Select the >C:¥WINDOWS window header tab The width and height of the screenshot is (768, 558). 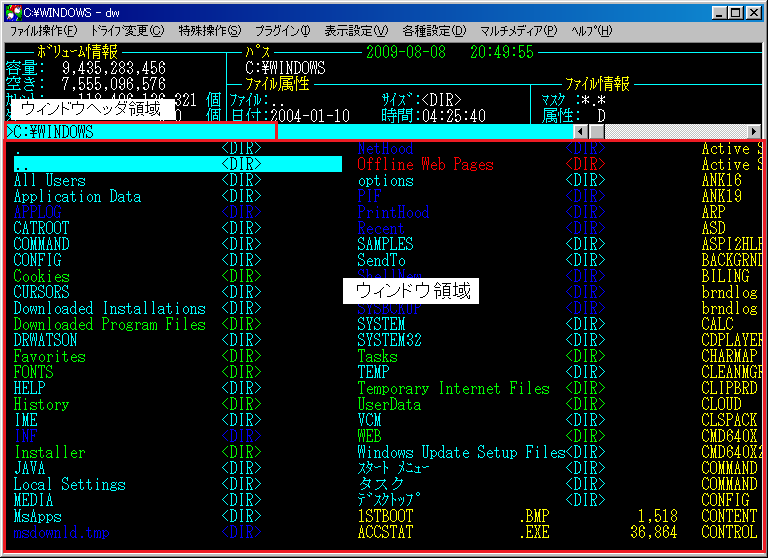coord(141,131)
